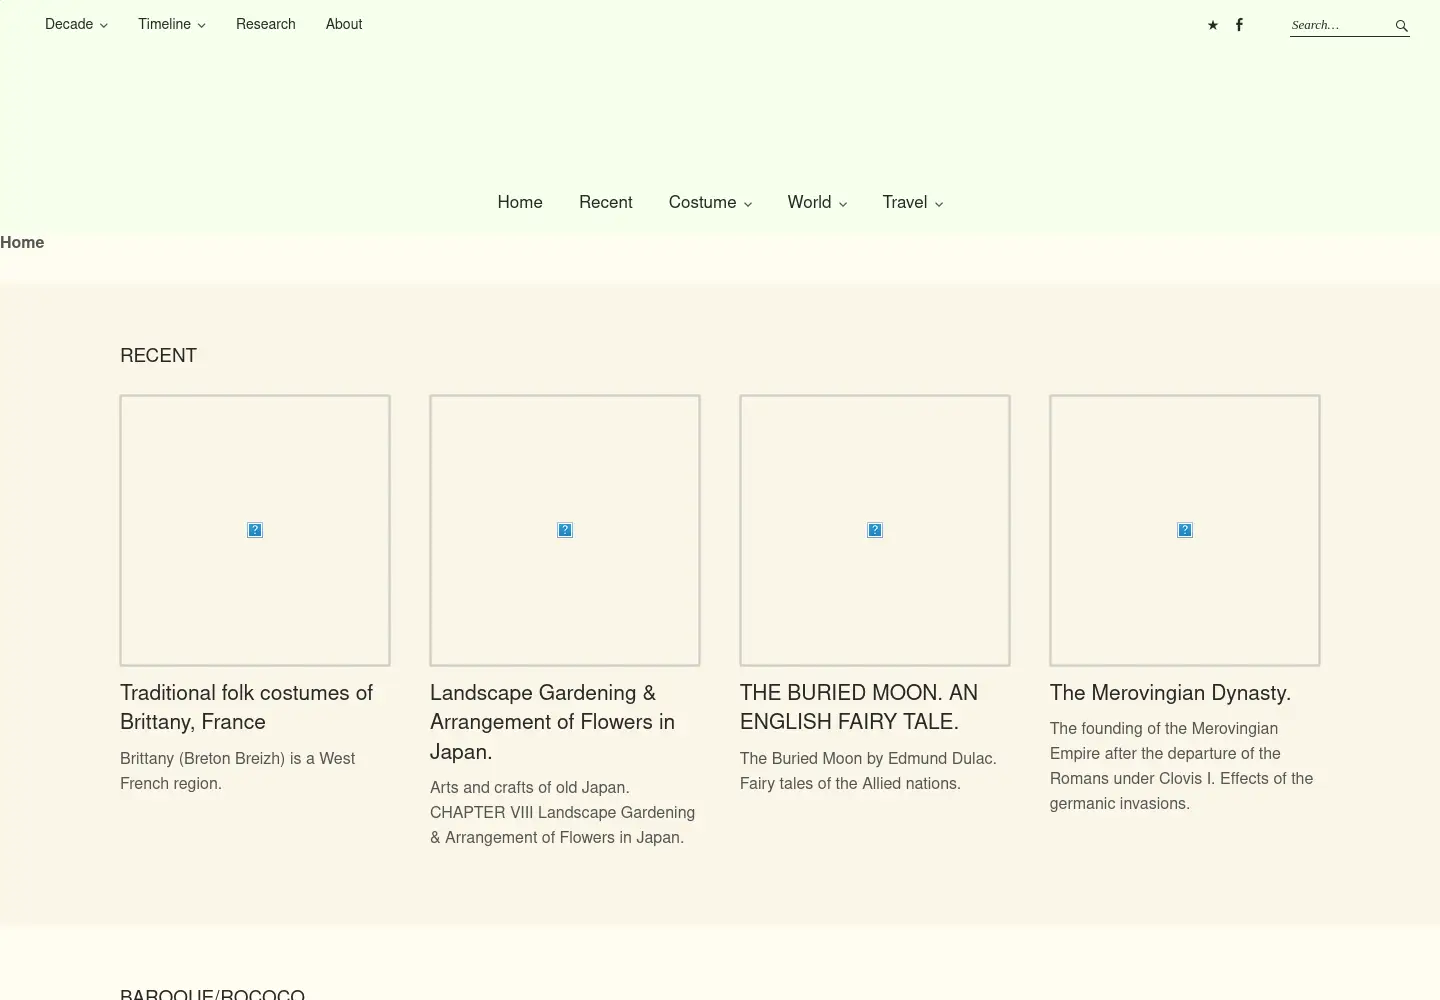Click the placeholder image icon for Merovingian Dynasty
The image size is (1440, 1000).
pos(1185,530)
